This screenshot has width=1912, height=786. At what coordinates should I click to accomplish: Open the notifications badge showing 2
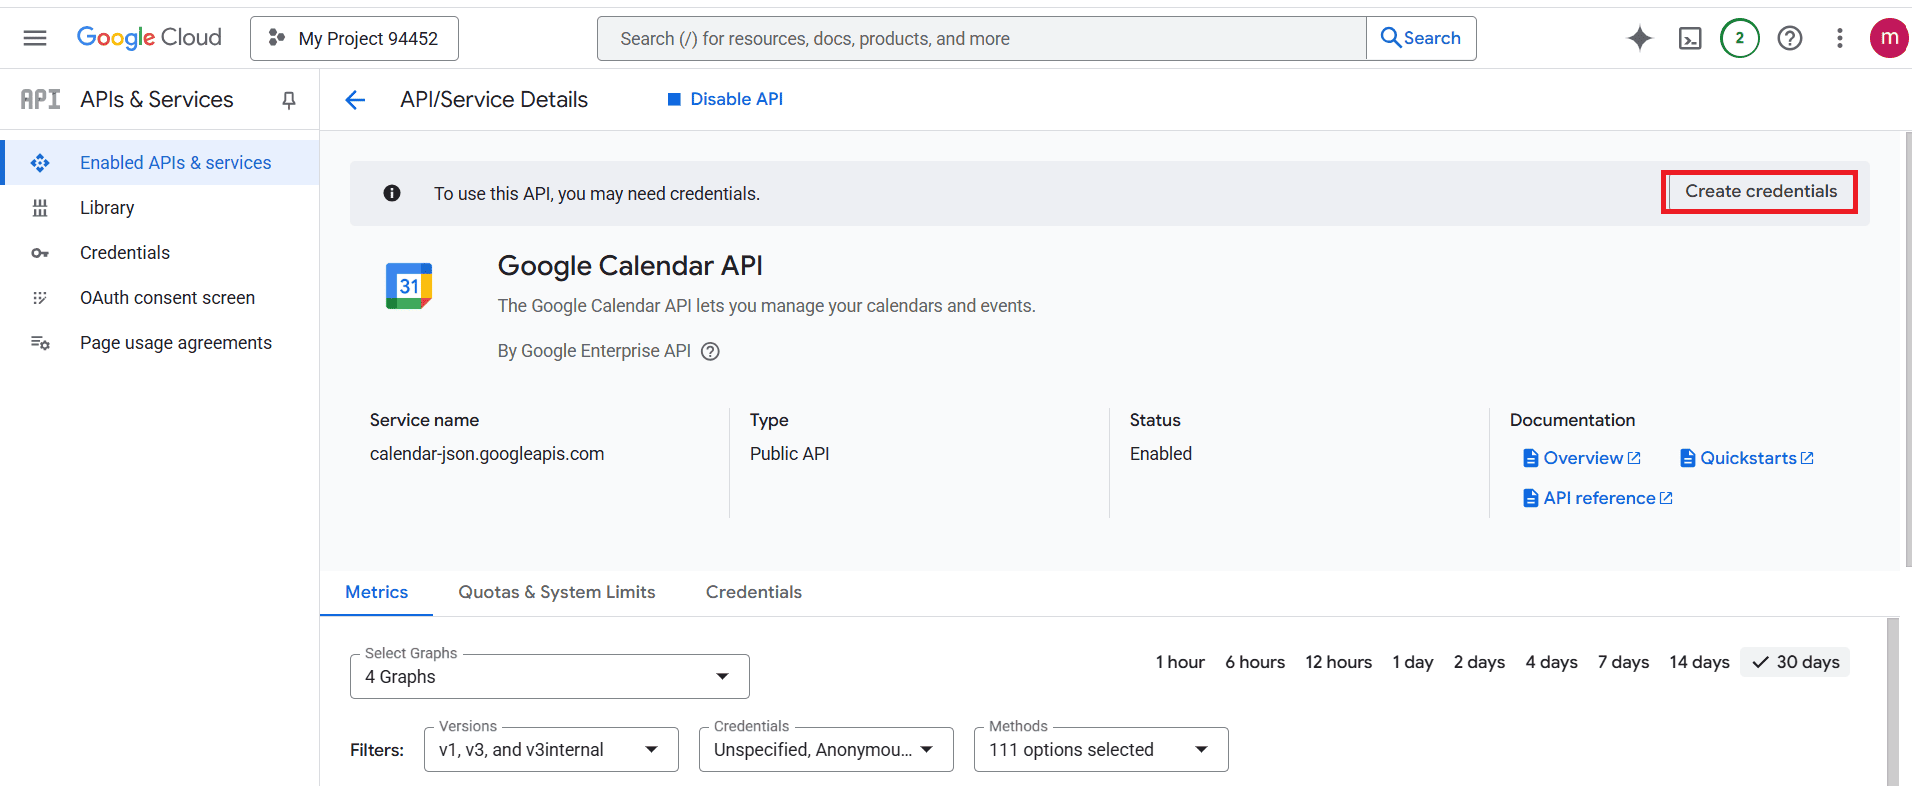(x=1740, y=38)
